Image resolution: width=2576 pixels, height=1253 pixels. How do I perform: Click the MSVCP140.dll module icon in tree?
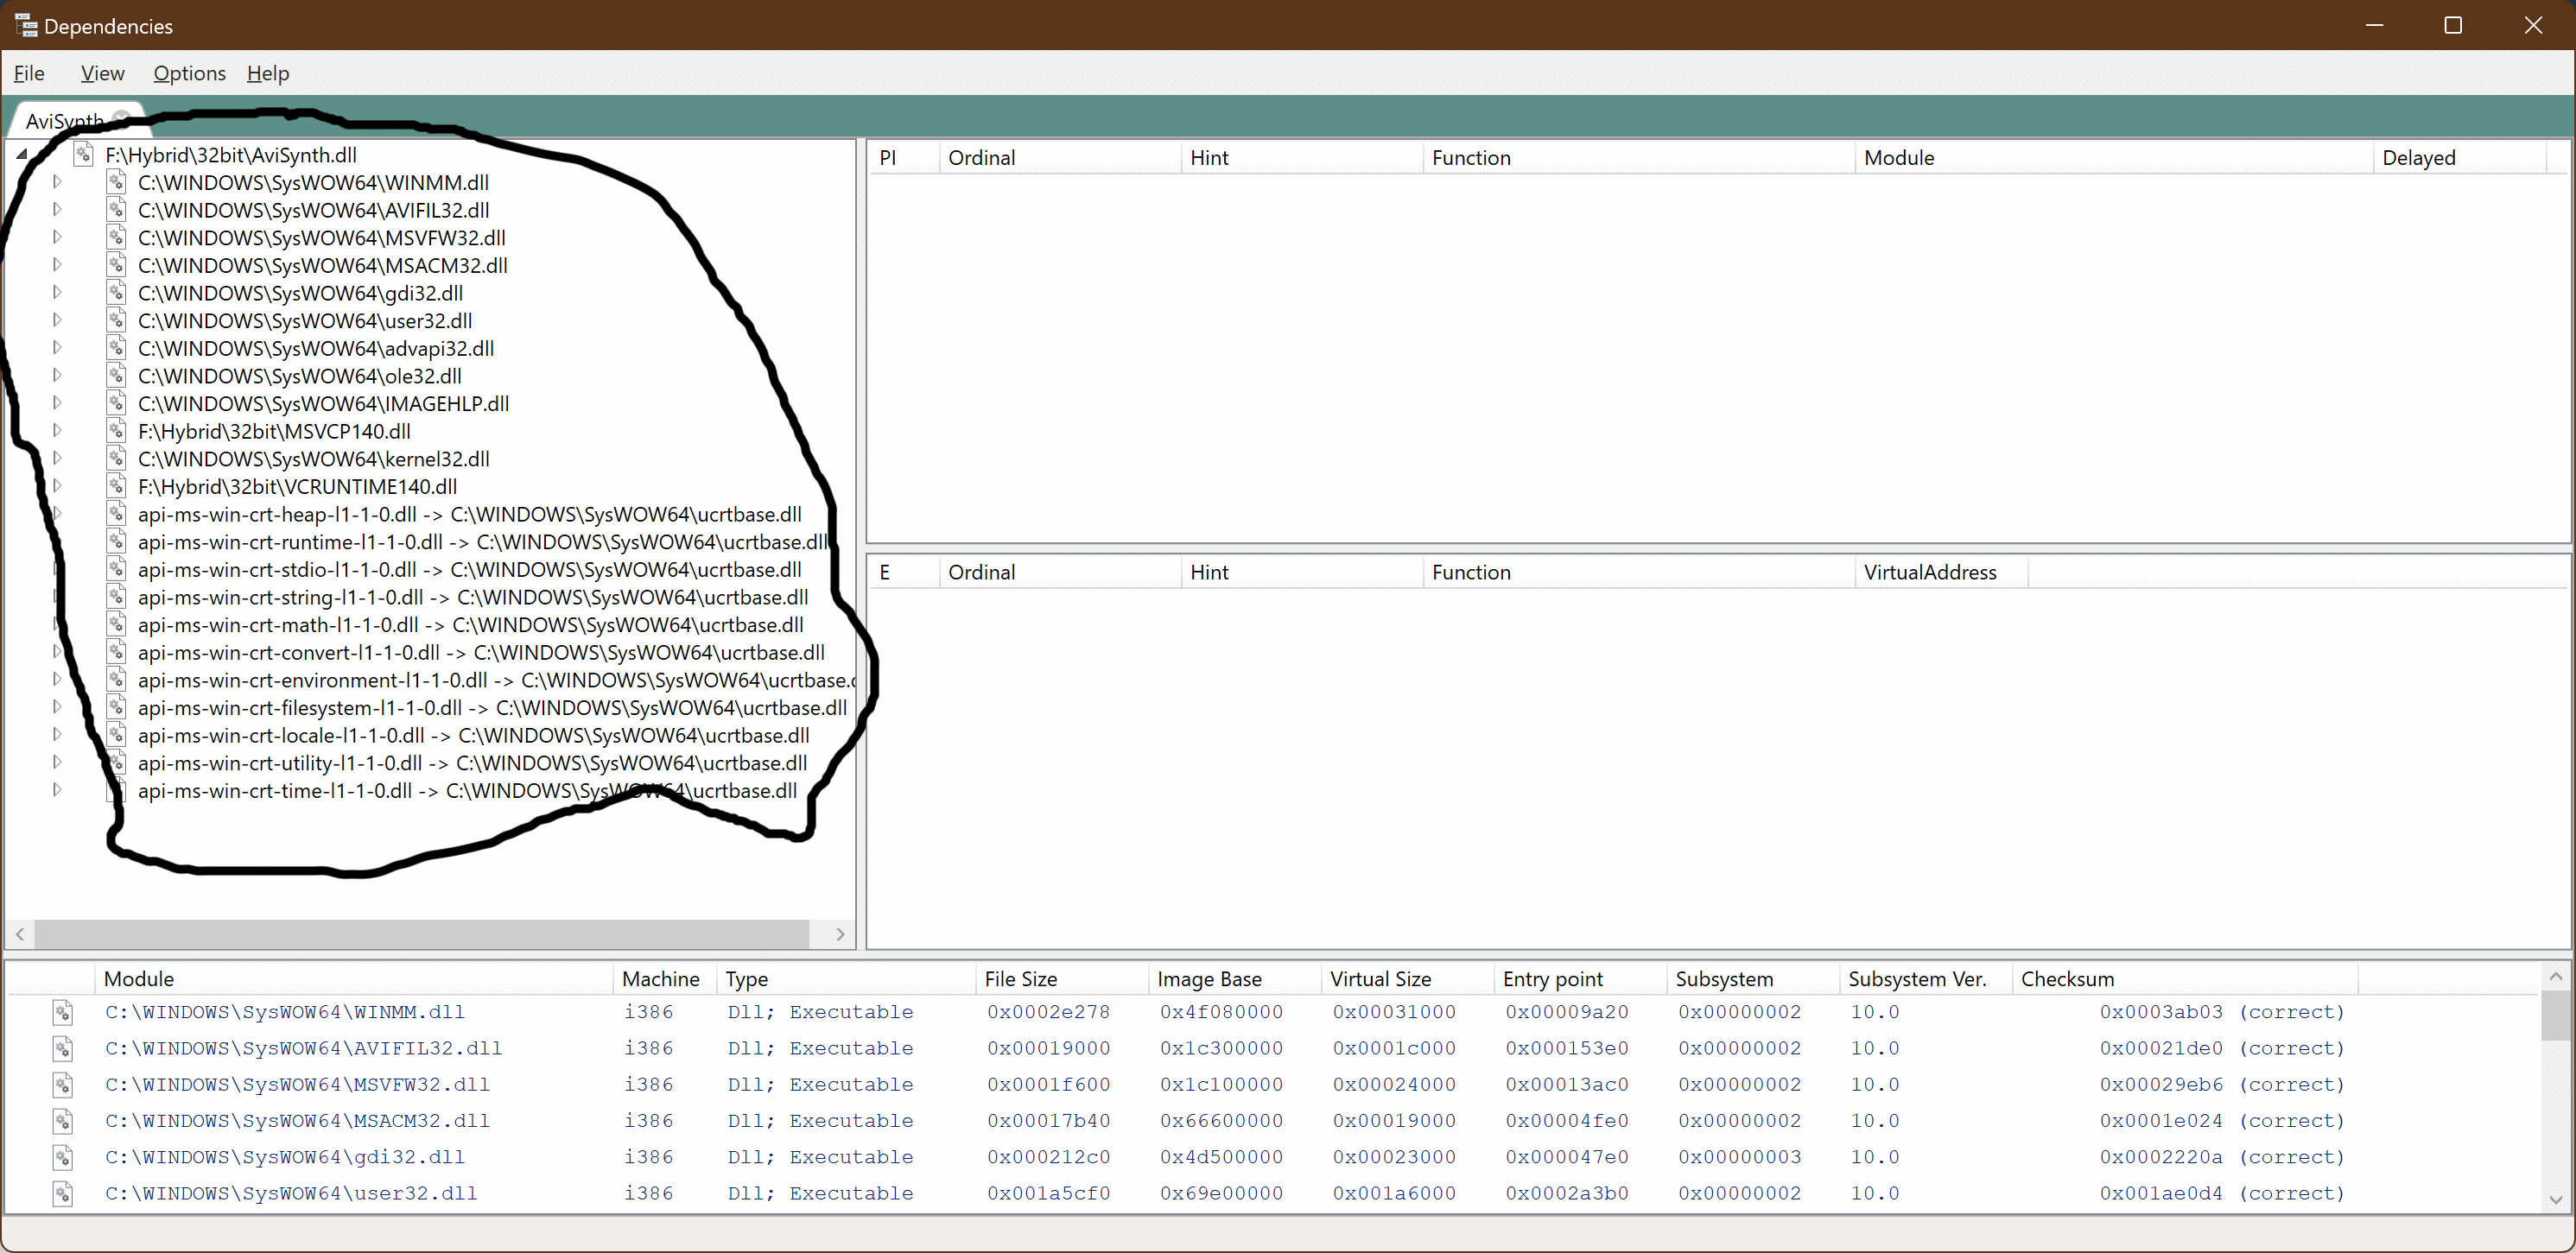[117, 431]
